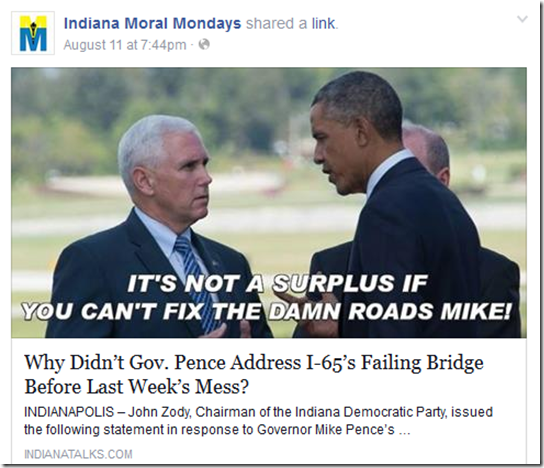
Task: Click 'the following statement in response' text line
Action: point(217,429)
